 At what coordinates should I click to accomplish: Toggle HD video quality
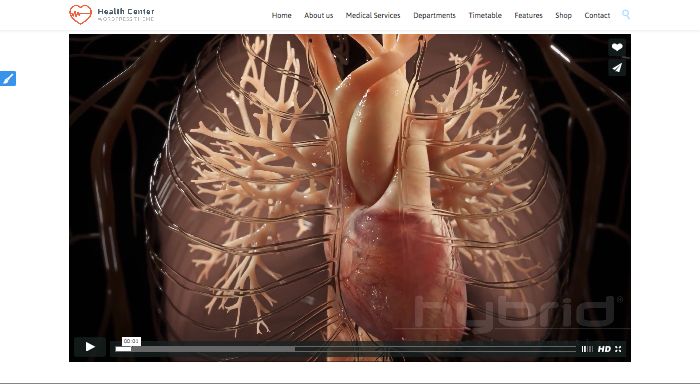coord(604,349)
